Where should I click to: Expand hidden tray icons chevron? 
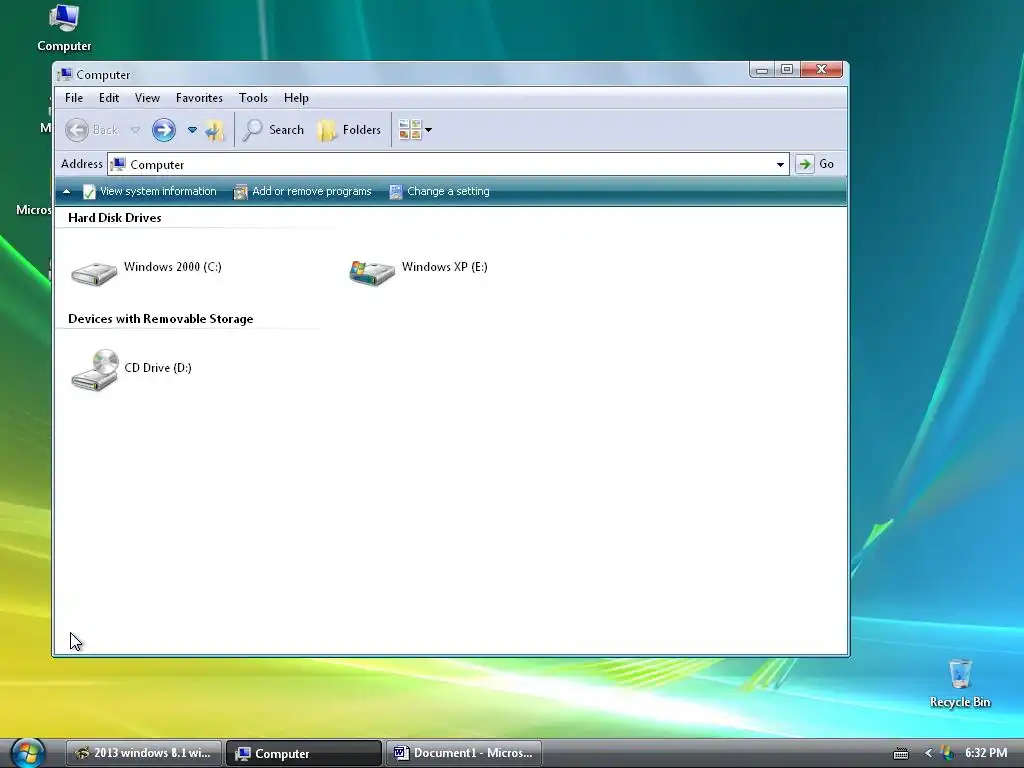click(x=928, y=754)
